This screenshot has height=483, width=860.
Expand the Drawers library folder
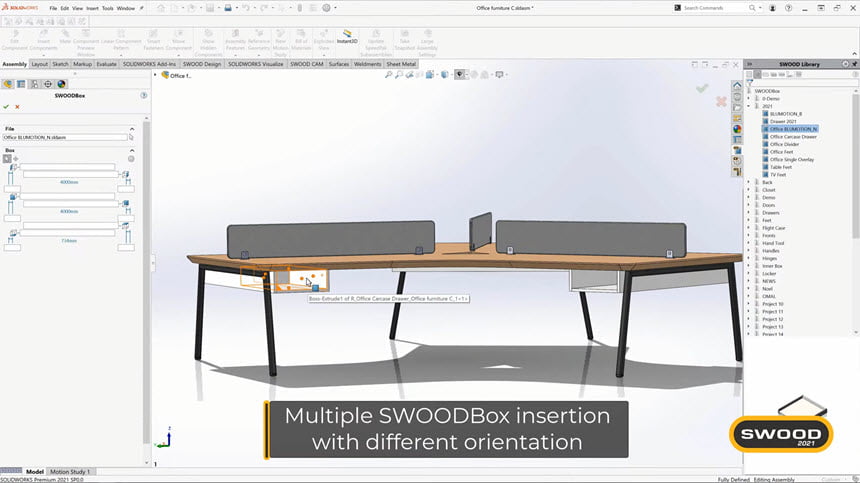(749, 213)
